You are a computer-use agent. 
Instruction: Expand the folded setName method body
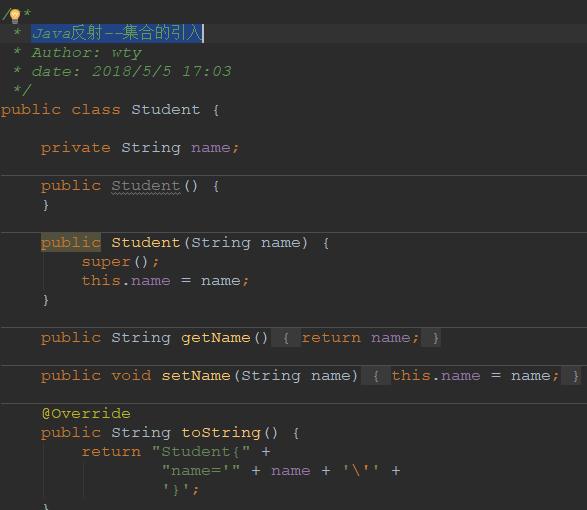pos(375,376)
